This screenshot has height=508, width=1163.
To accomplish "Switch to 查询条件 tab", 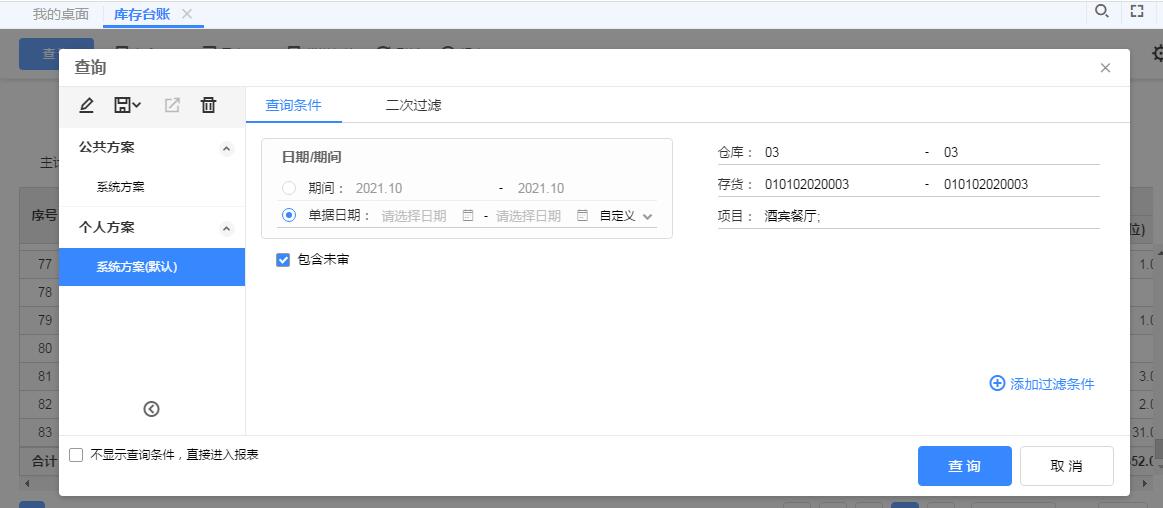I will pyautogui.click(x=294, y=105).
